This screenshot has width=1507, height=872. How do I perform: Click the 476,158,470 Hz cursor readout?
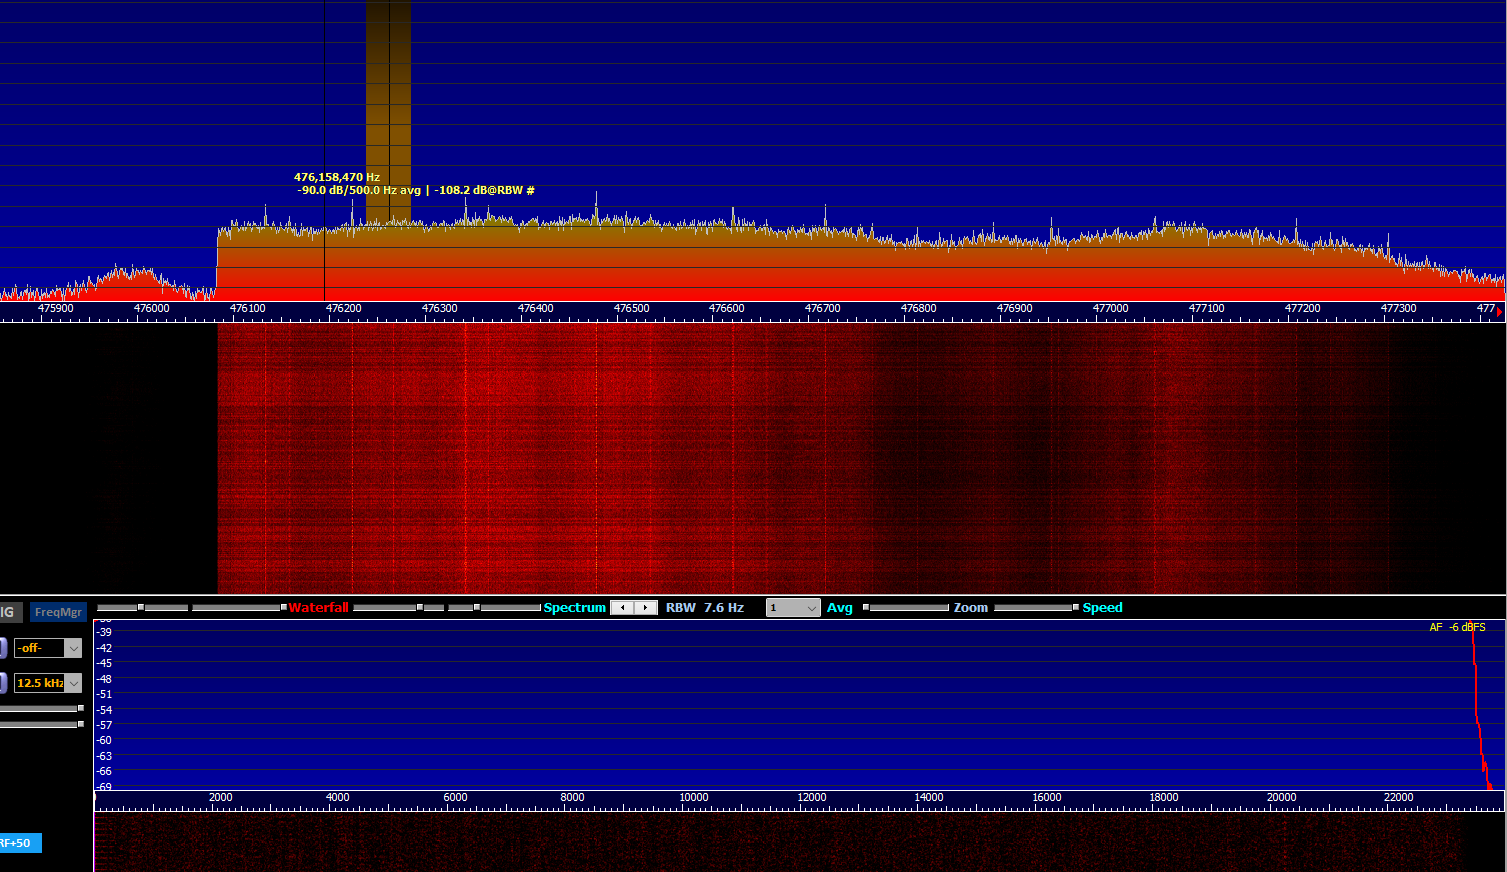tap(337, 177)
